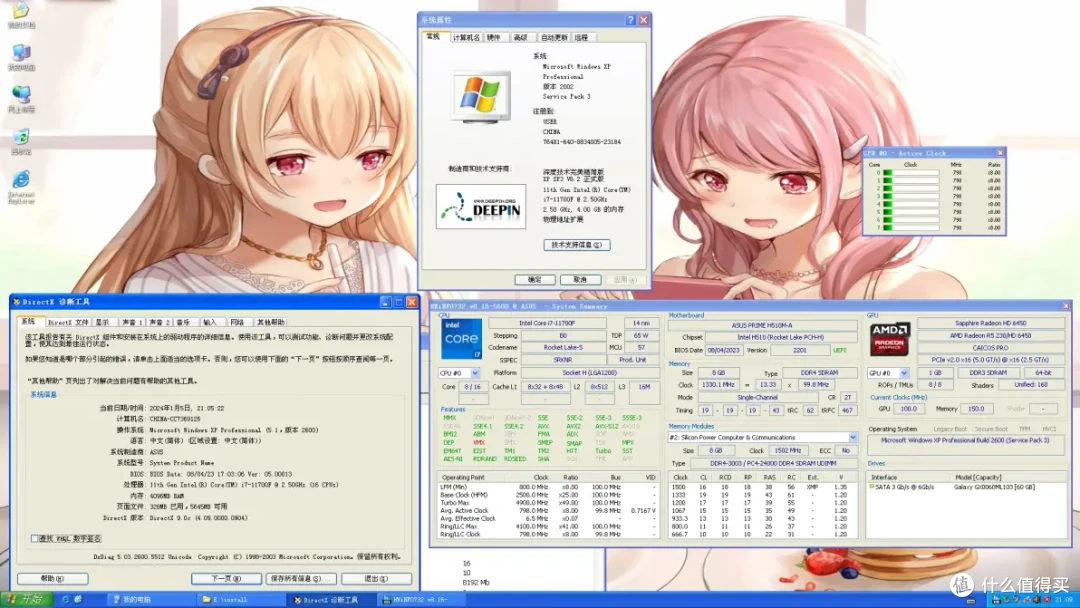
Task: Open the 声音 2 tab
Action: point(158,322)
